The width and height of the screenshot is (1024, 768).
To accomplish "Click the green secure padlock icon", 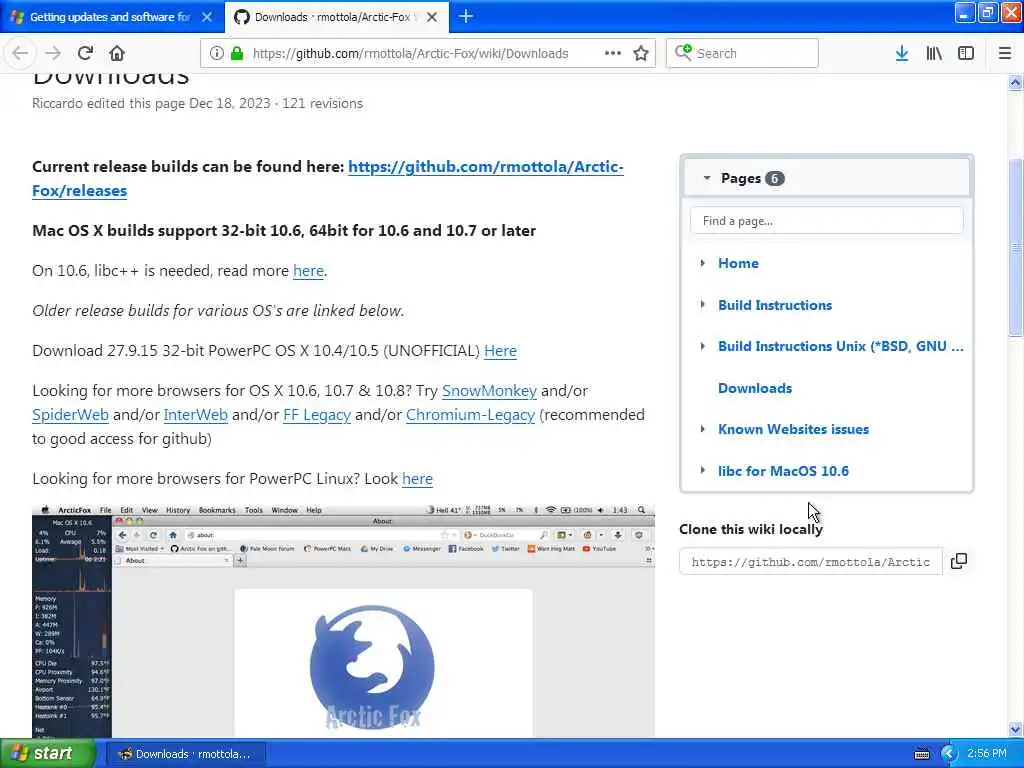I will (238, 53).
